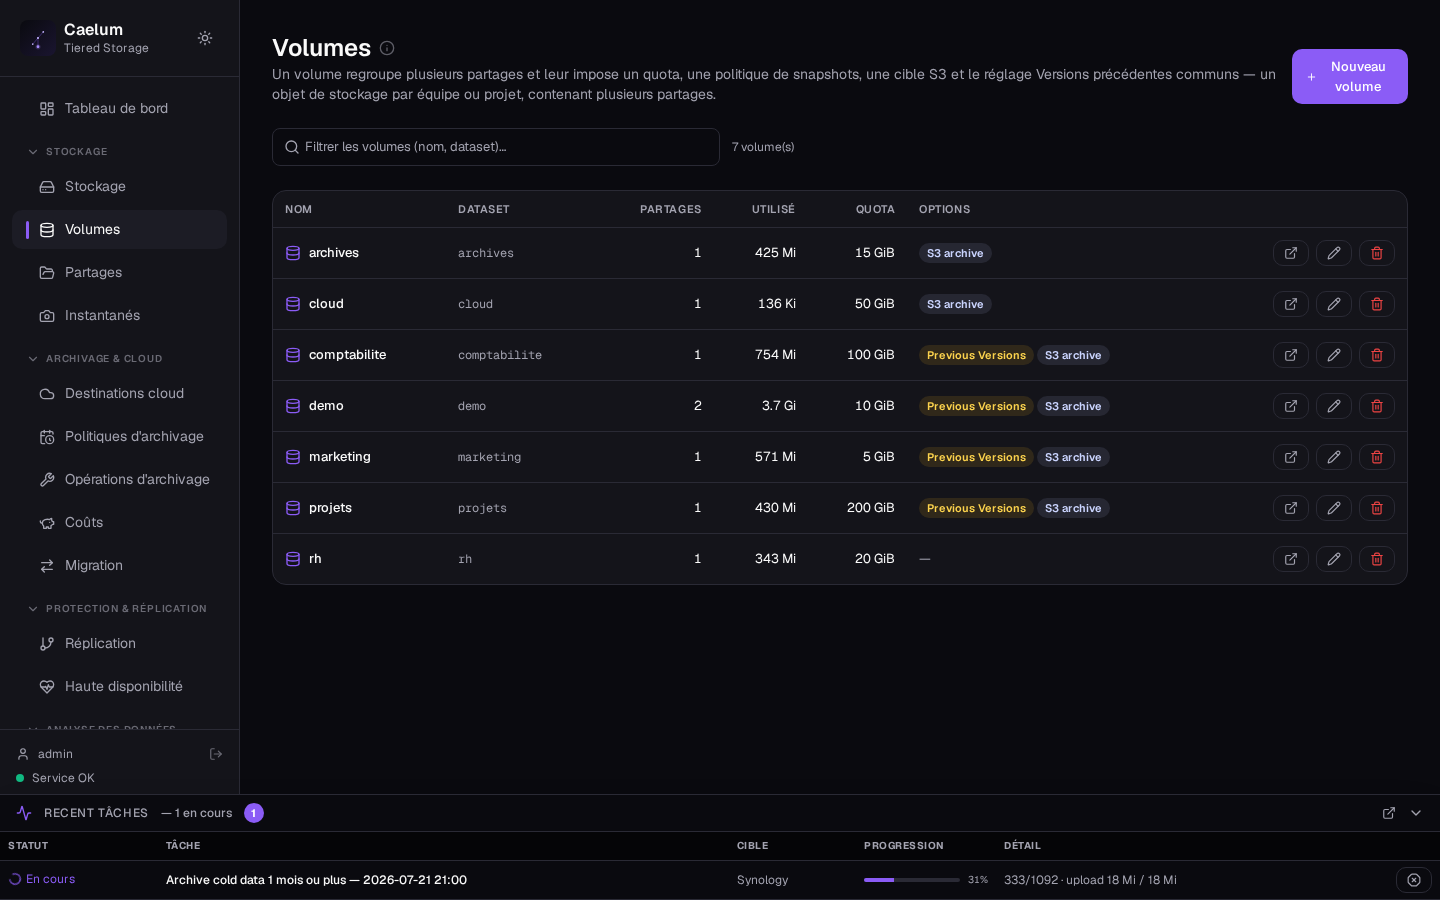Click the running tasks count badge

pyautogui.click(x=254, y=813)
